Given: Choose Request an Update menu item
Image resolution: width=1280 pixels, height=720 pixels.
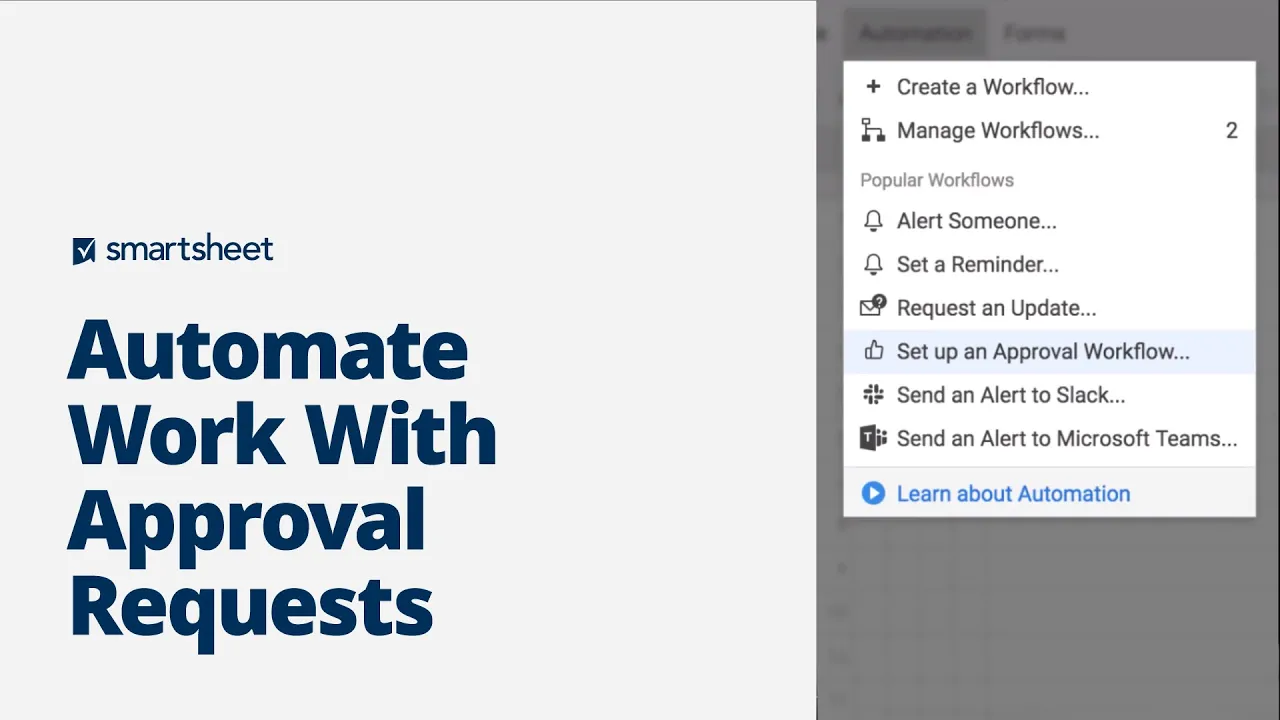Looking at the screenshot, I should (x=1049, y=308).
